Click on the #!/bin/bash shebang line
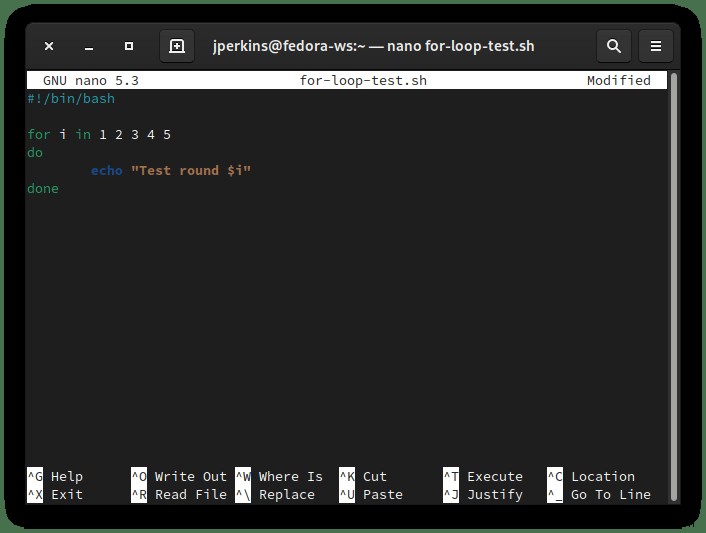This screenshot has height=533, width=706. [x=71, y=99]
